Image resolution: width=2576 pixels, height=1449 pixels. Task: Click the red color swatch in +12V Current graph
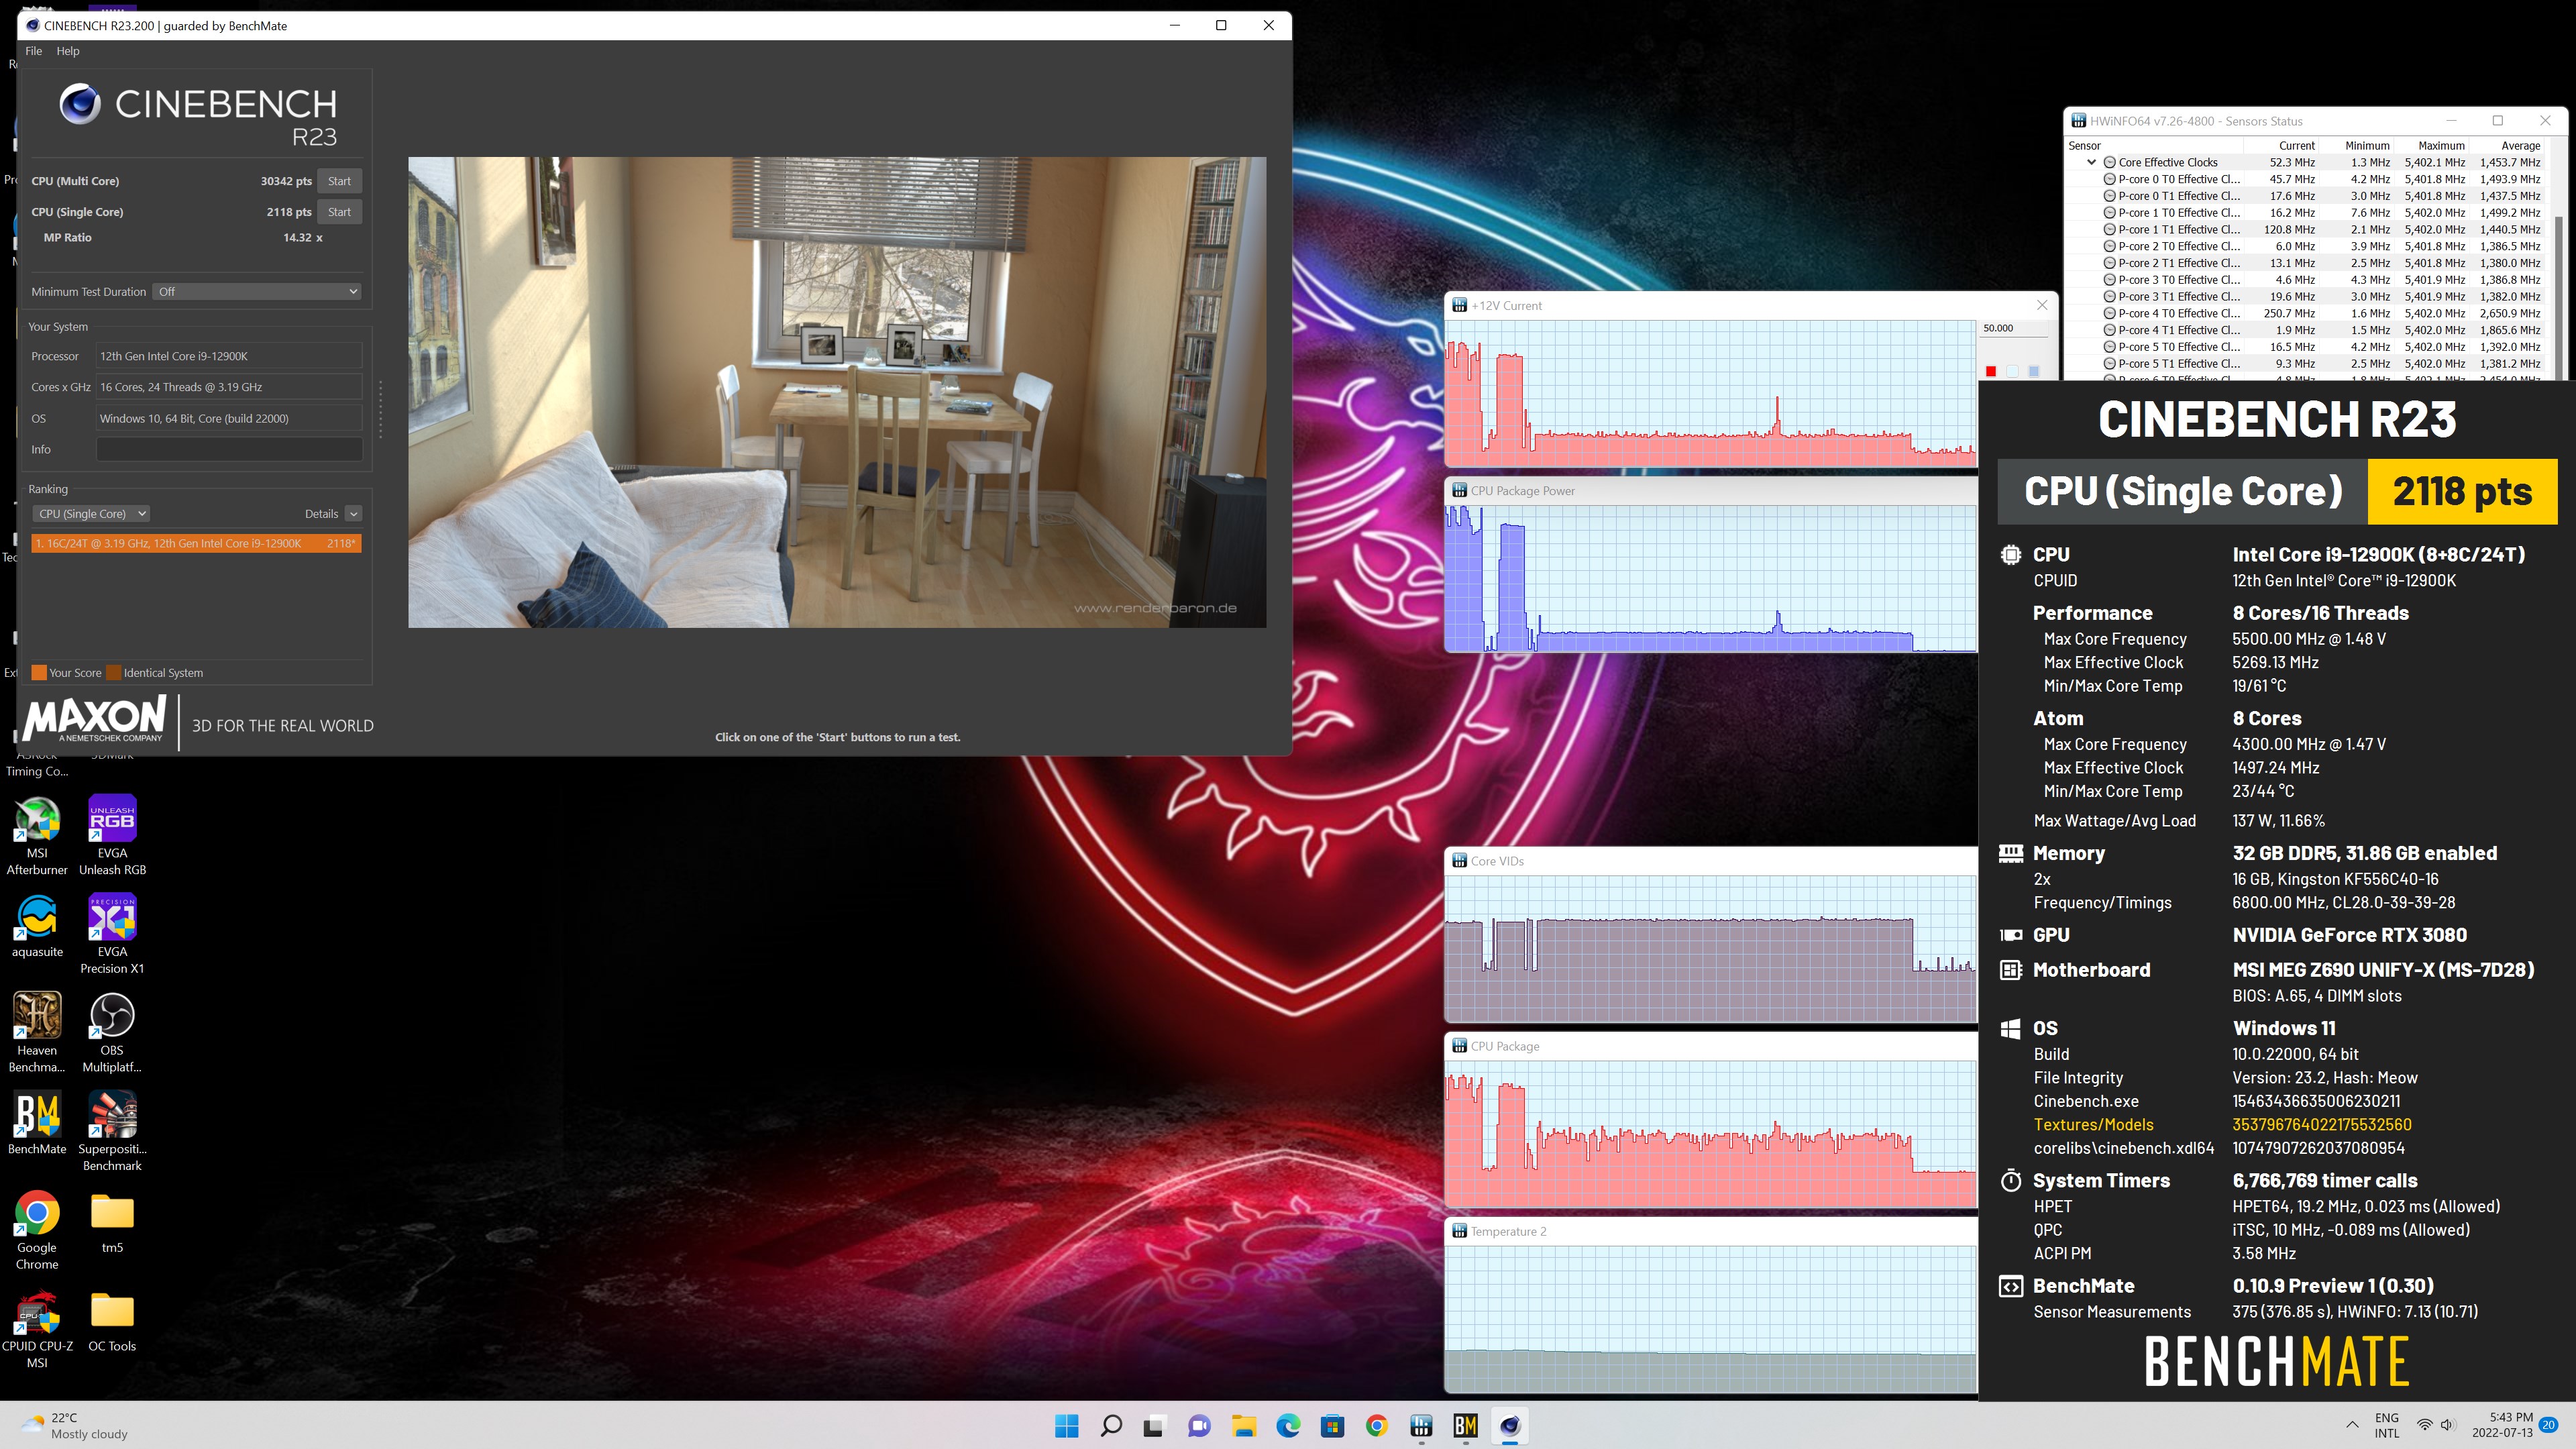point(1990,372)
